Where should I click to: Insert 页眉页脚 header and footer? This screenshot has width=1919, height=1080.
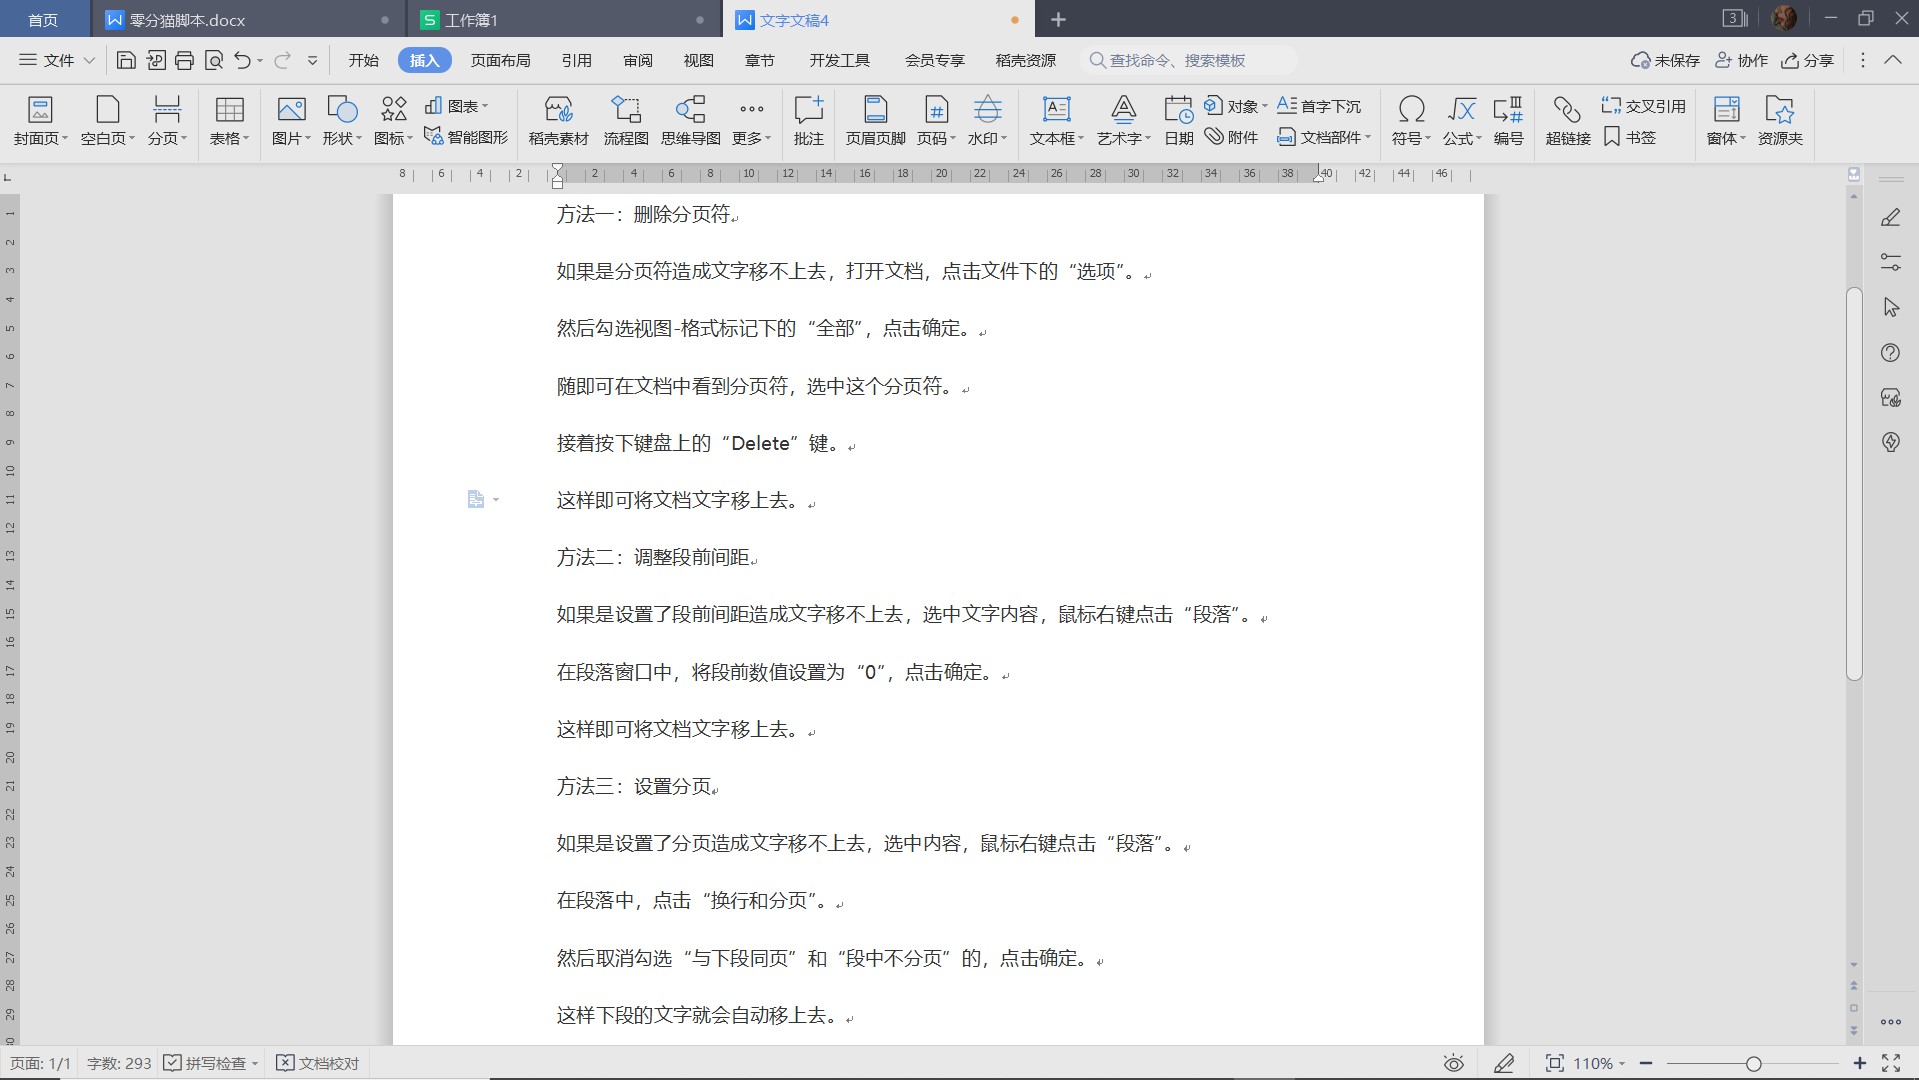pos(875,121)
